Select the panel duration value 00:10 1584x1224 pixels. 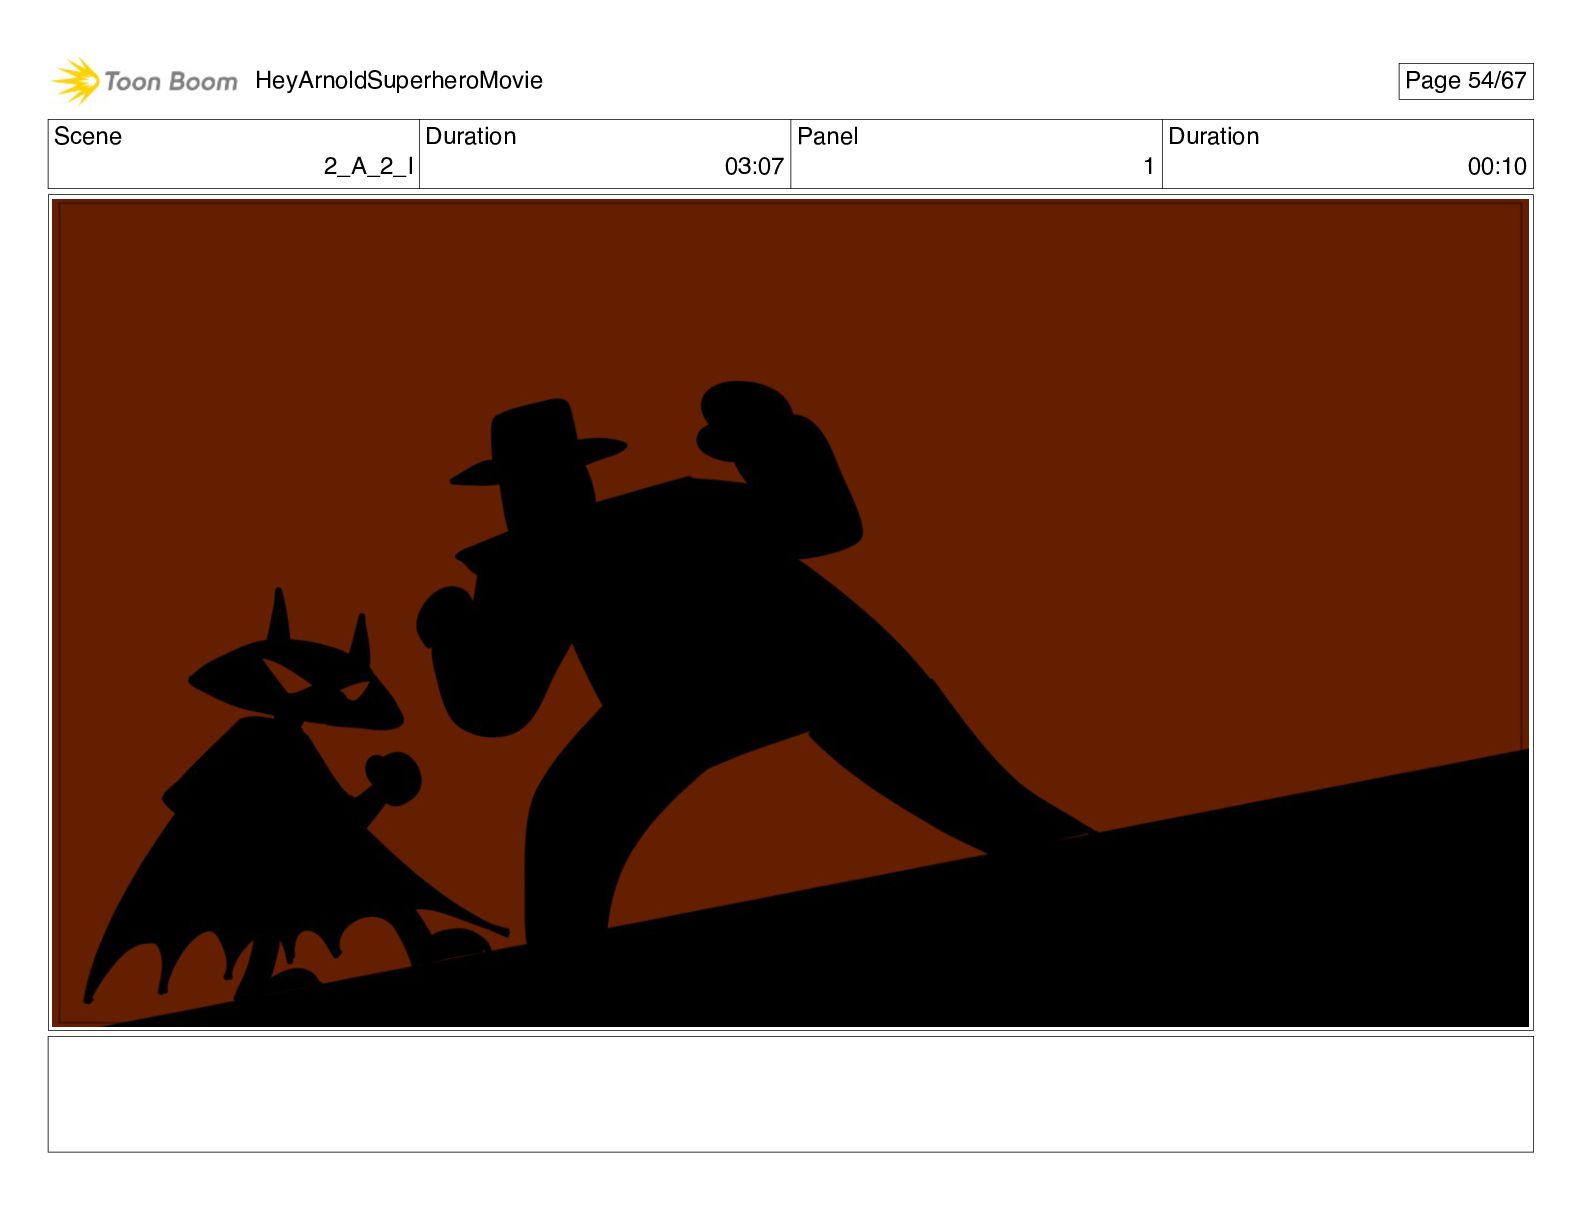pyautogui.click(x=1497, y=166)
